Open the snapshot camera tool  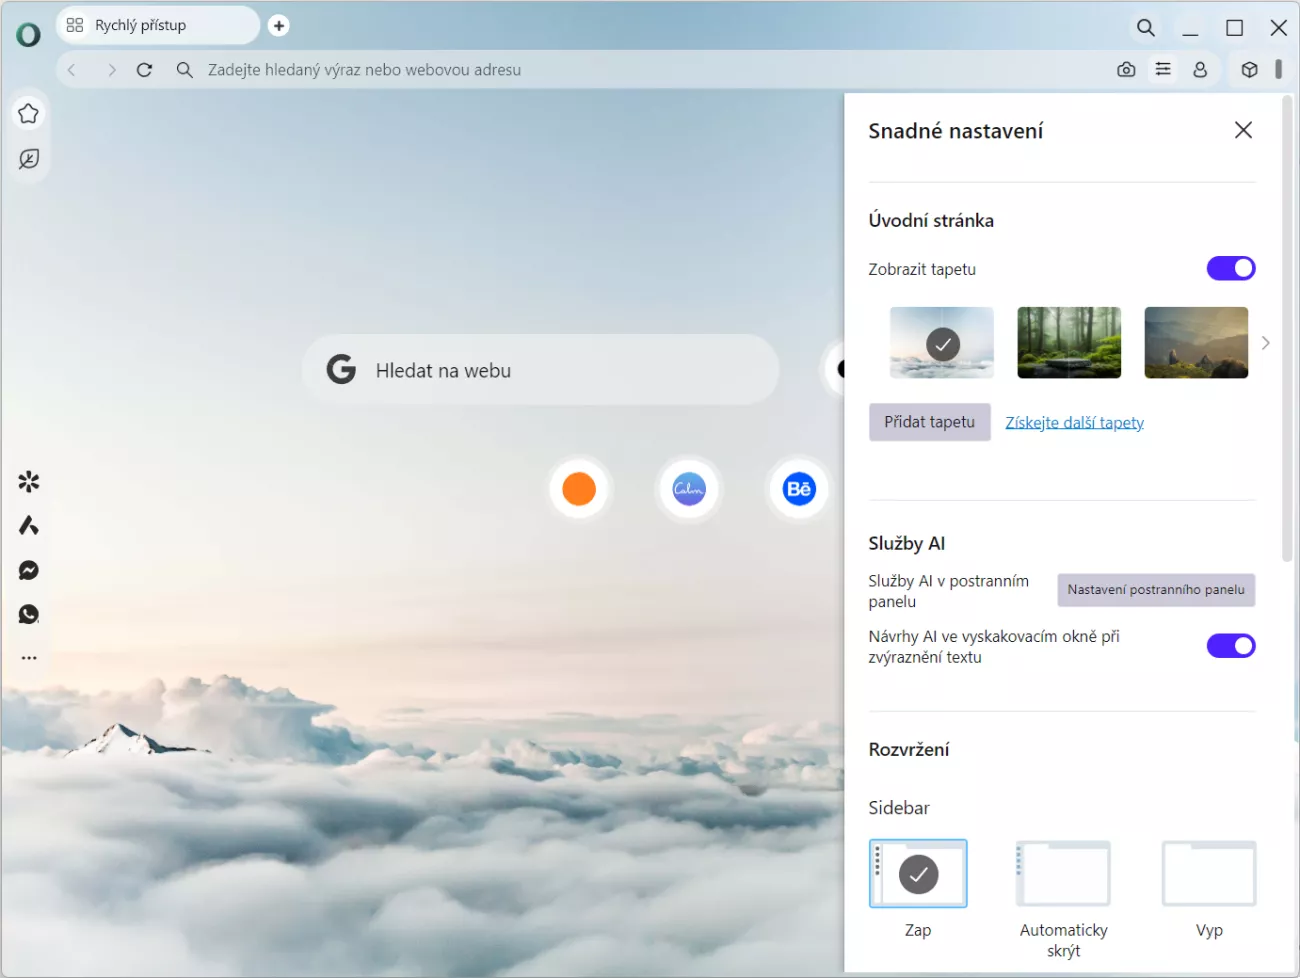point(1126,70)
